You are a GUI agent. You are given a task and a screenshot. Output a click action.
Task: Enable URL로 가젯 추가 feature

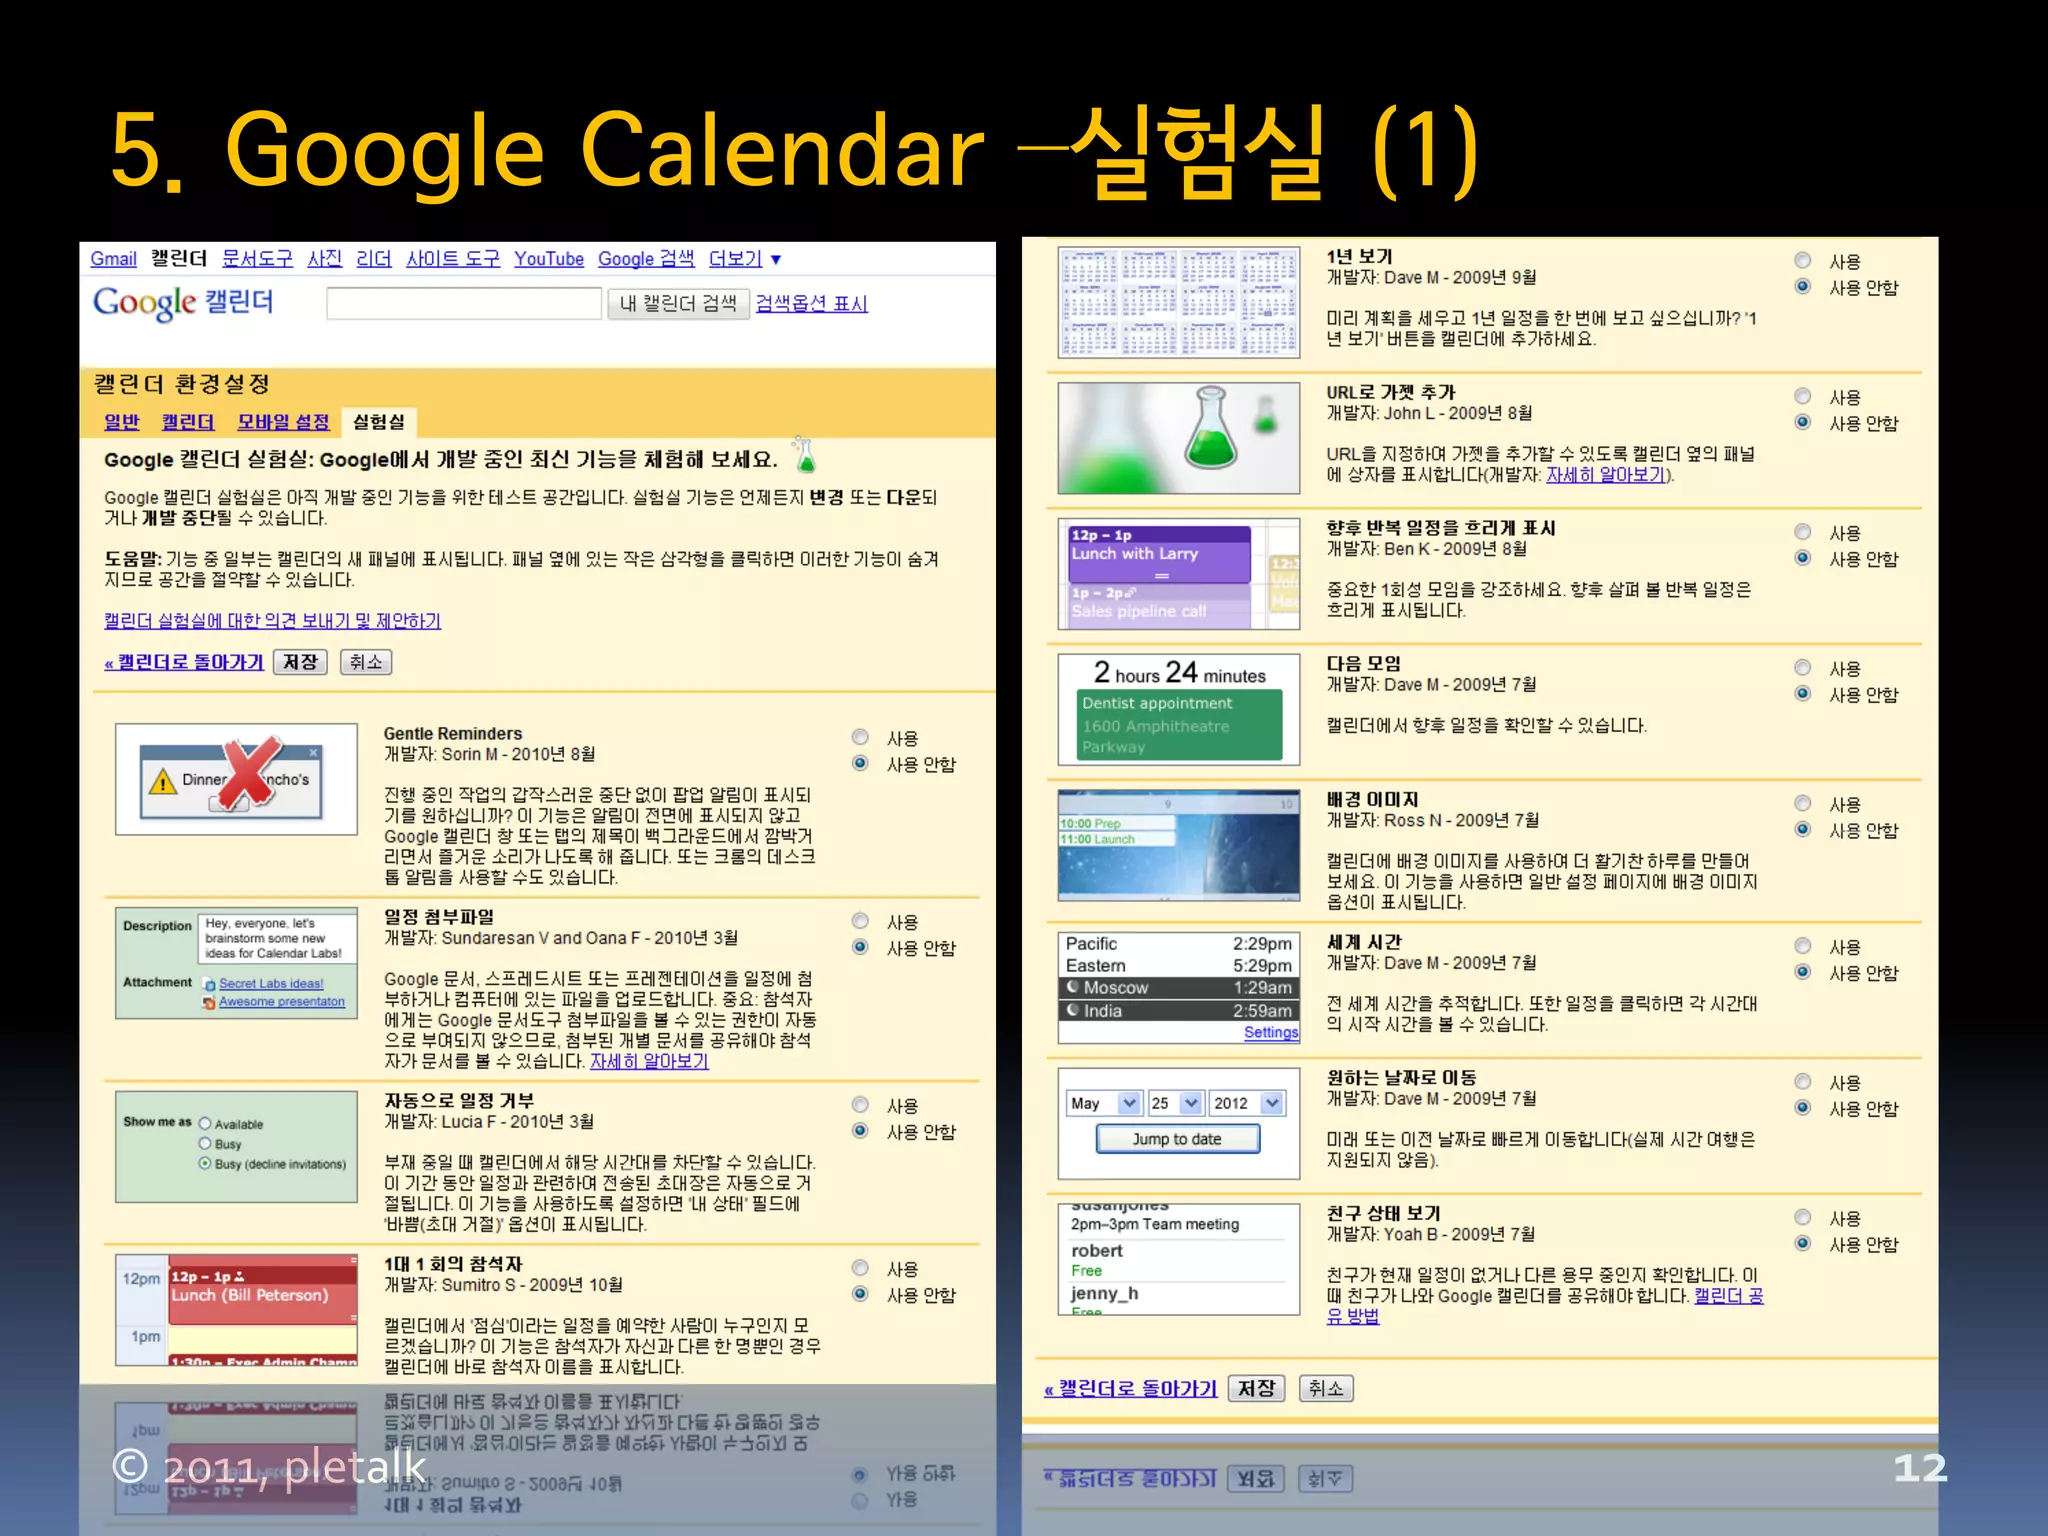1802,396
